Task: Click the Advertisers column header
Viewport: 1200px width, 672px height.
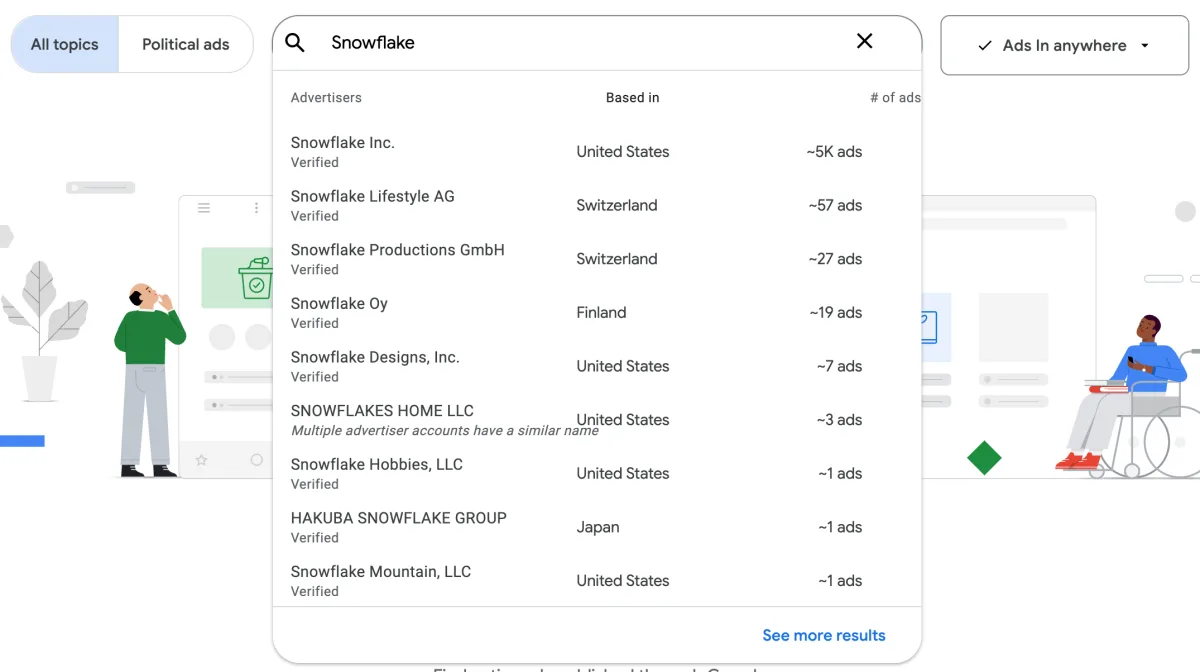Action: (326, 98)
